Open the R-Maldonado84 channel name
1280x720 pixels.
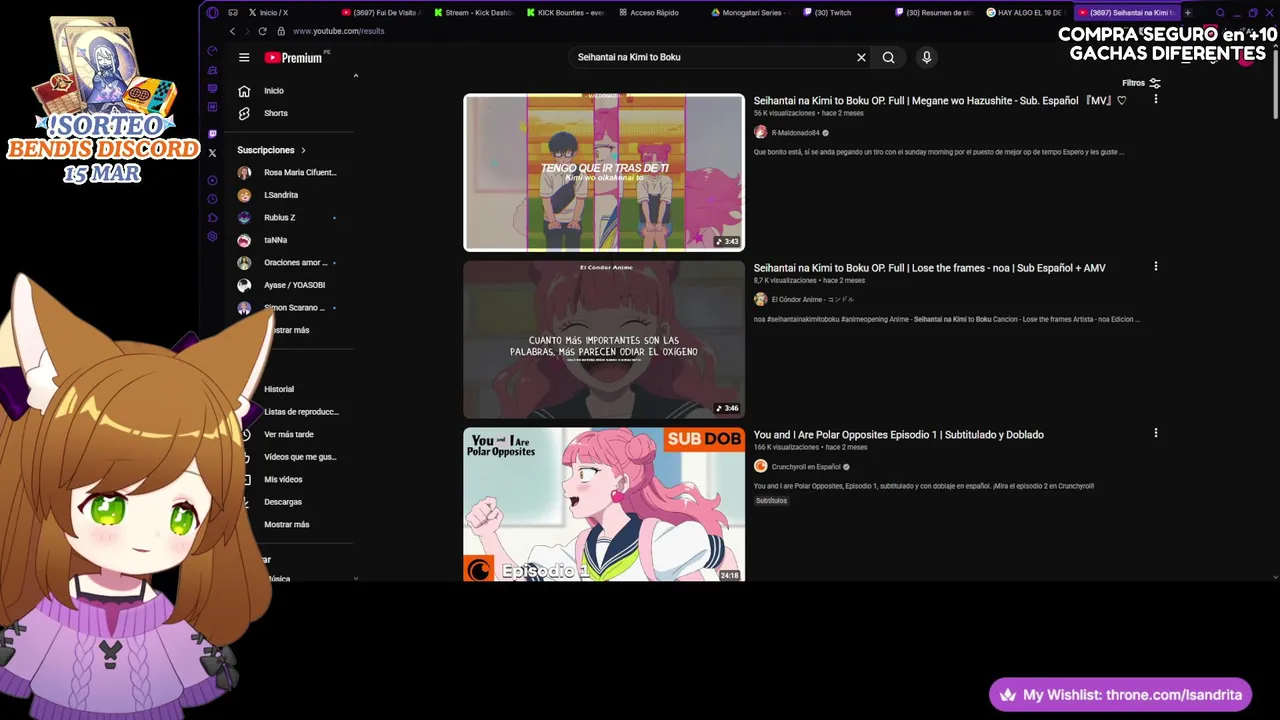pos(795,133)
